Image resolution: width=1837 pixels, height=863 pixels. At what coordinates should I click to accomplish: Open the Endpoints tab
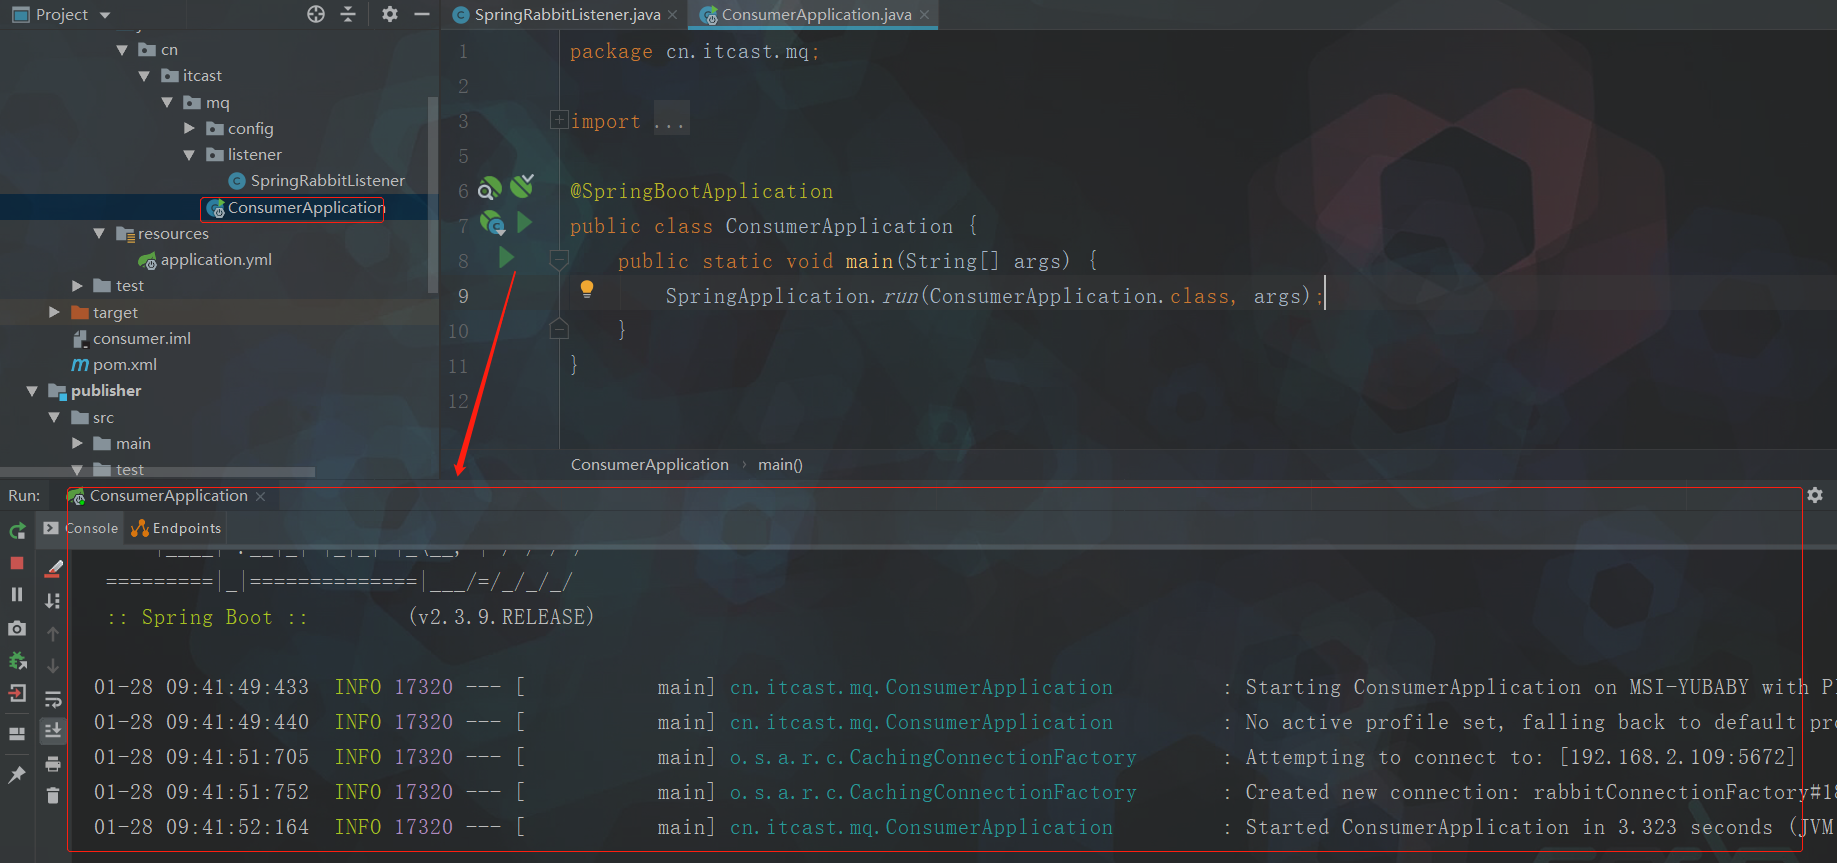[176, 528]
